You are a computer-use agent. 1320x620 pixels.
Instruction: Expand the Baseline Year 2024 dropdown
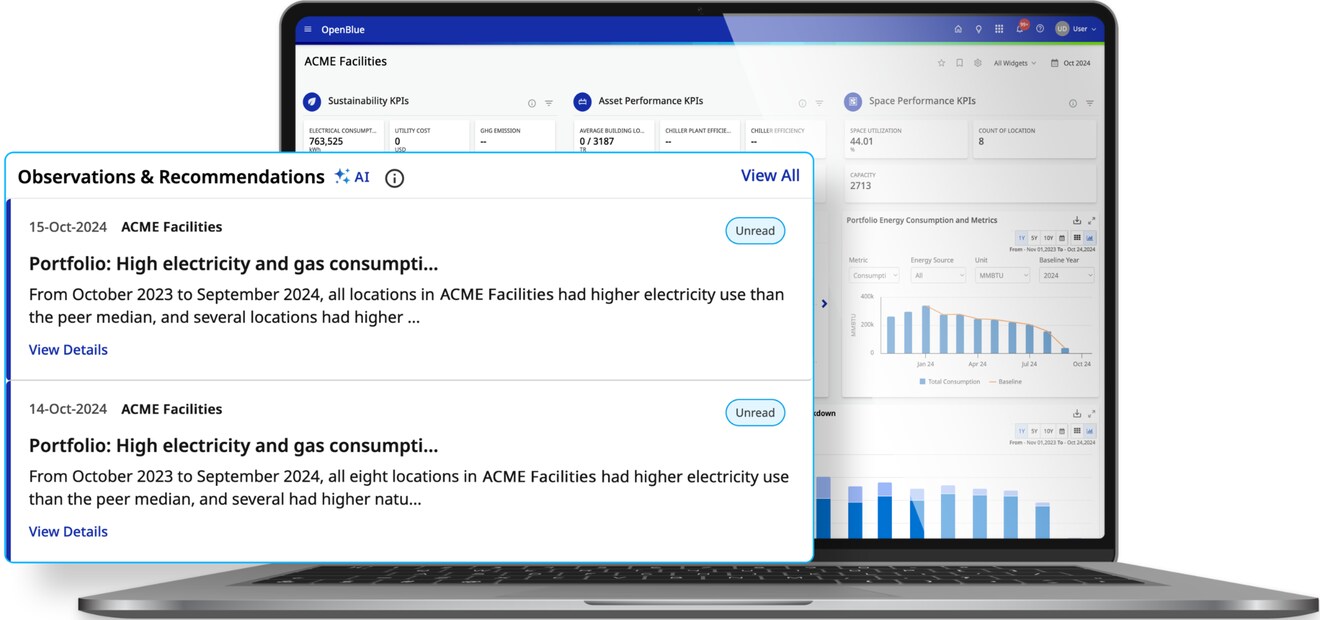pyautogui.click(x=1066, y=275)
